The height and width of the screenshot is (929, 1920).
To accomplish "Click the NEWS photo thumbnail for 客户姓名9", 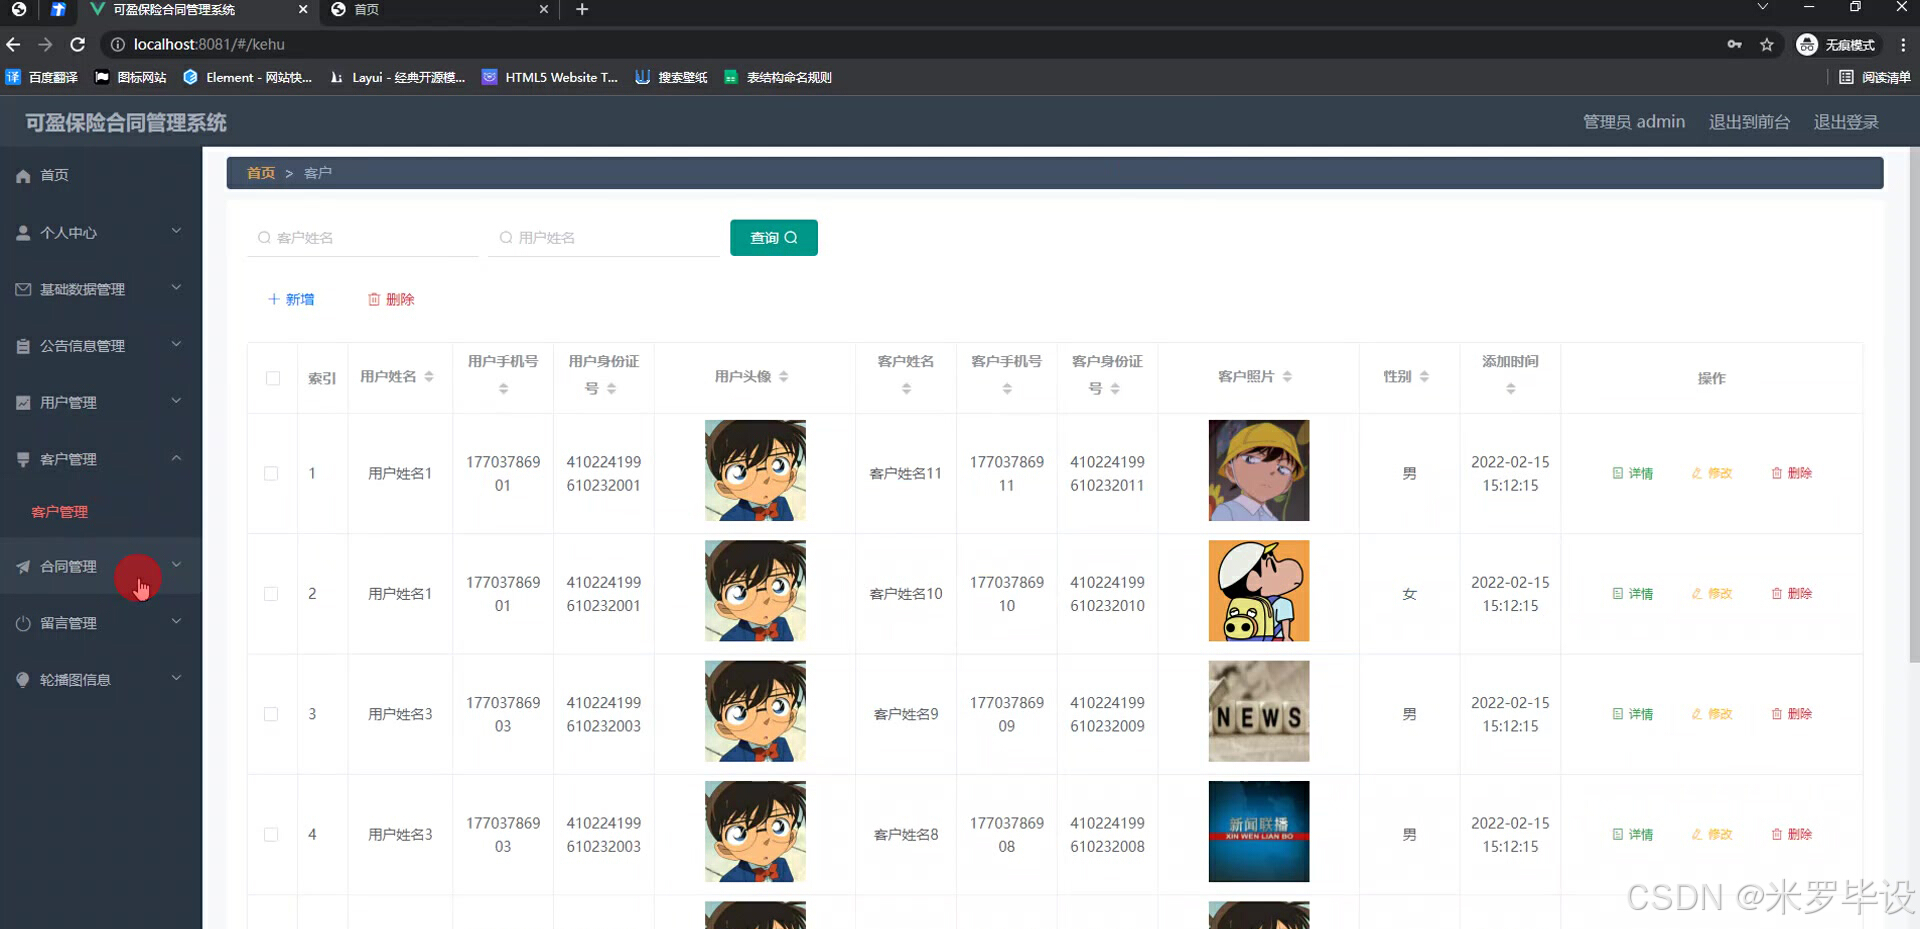I will pyautogui.click(x=1259, y=712).
